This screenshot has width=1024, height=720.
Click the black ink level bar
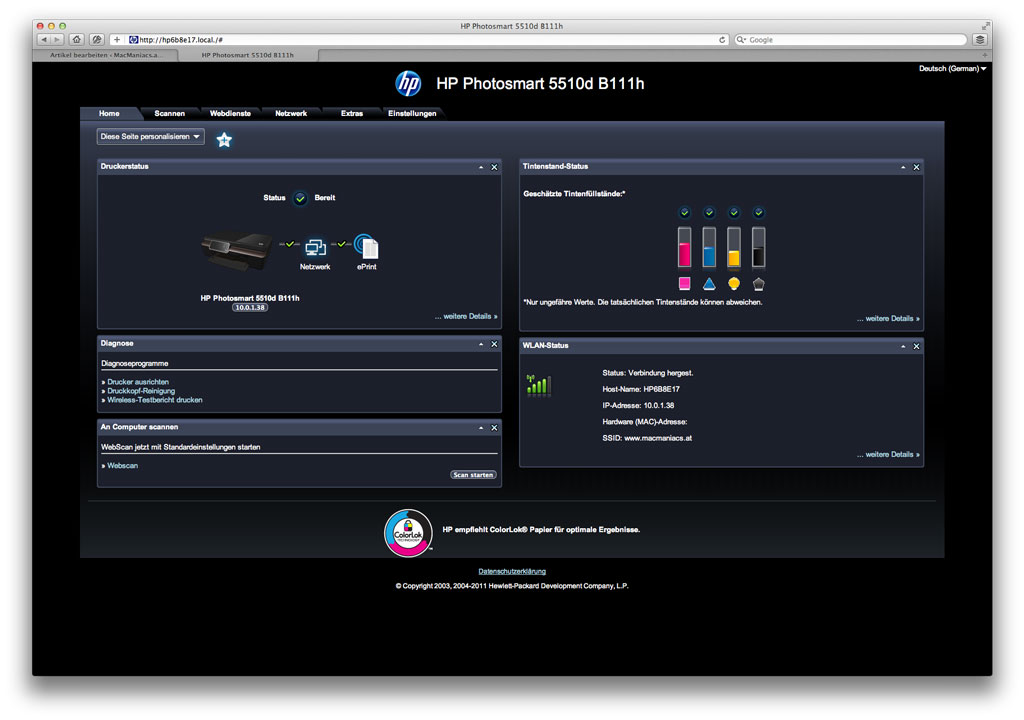[x=758, y=247]
